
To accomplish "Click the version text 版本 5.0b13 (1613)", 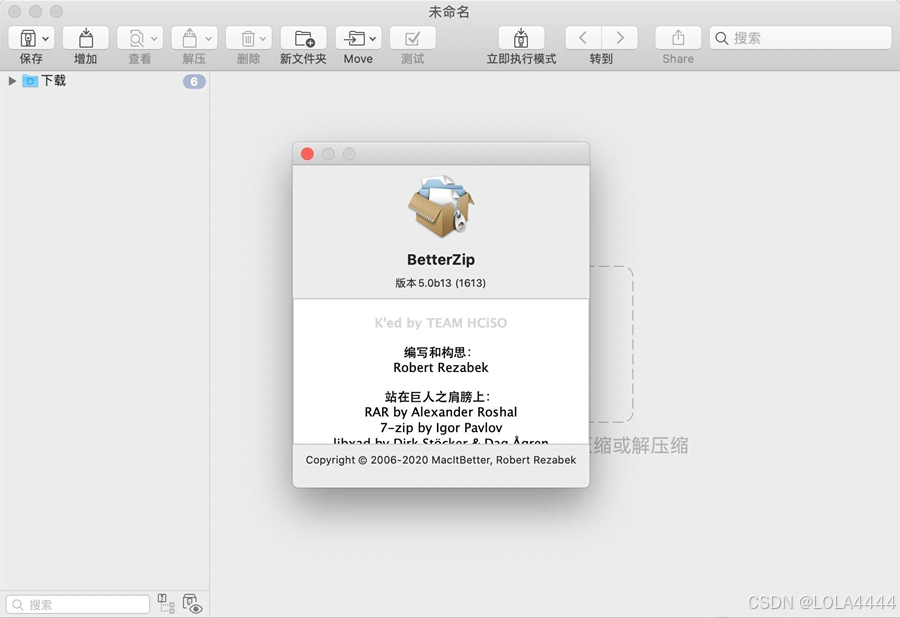I will coord(440,283).
